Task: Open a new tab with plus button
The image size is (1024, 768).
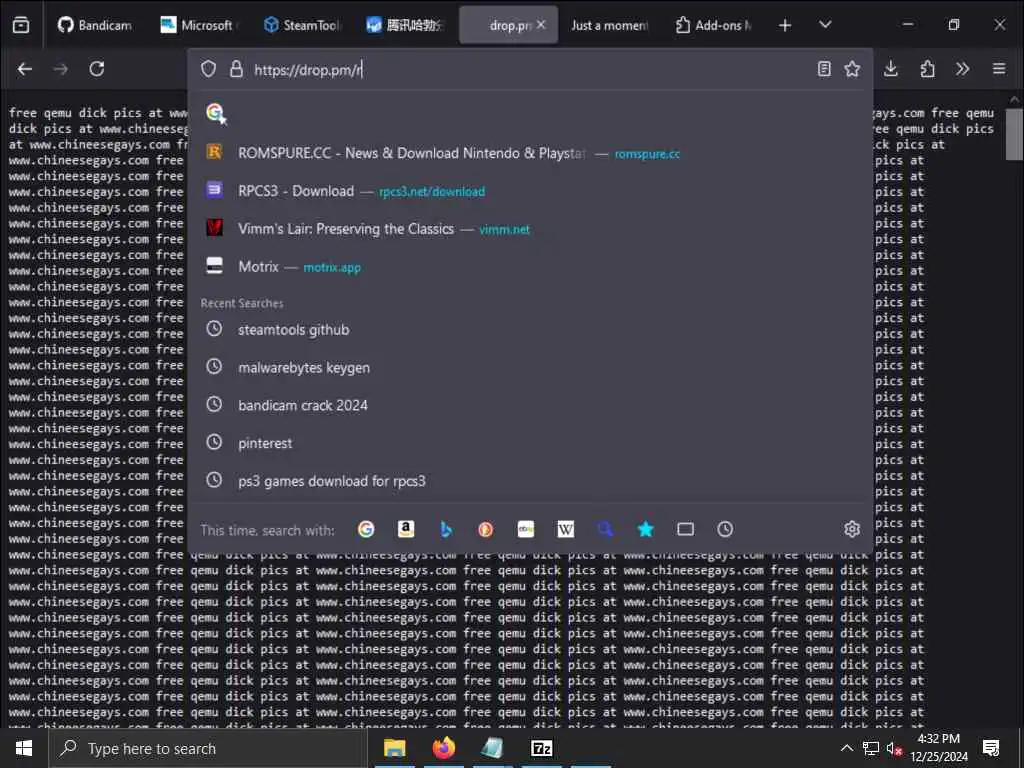Action: (x=785, y=25)
